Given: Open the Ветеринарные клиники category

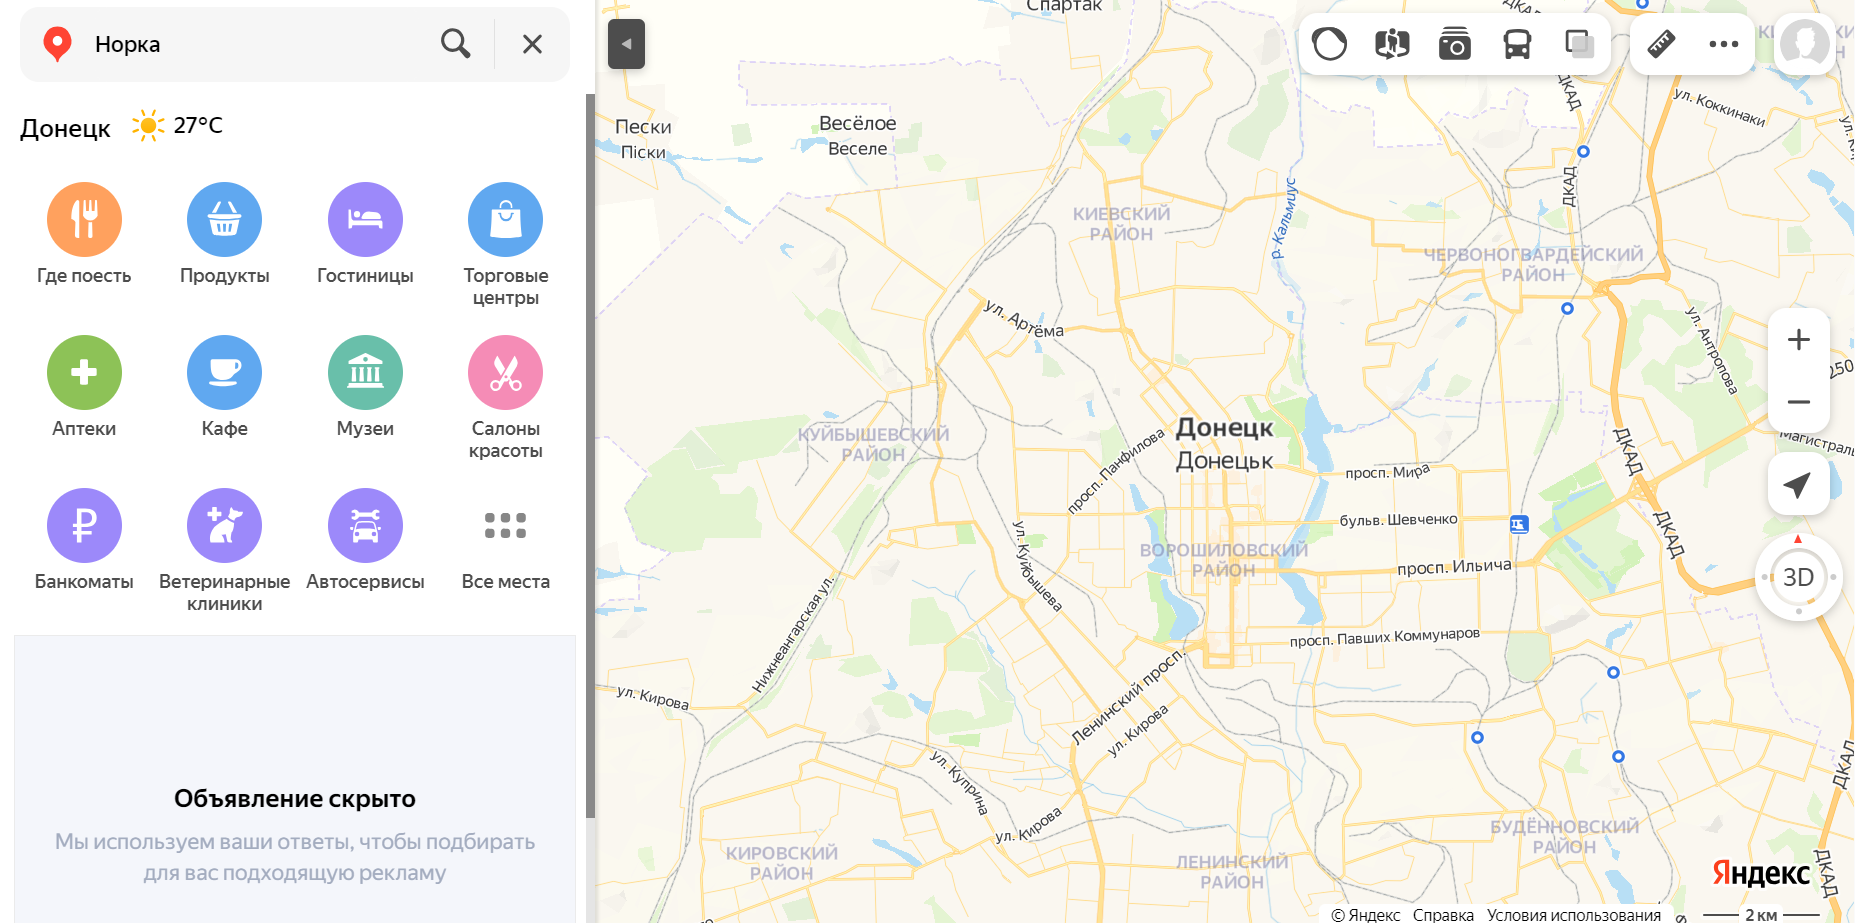Looking at the screenshot, I should (x=224, y=551).
